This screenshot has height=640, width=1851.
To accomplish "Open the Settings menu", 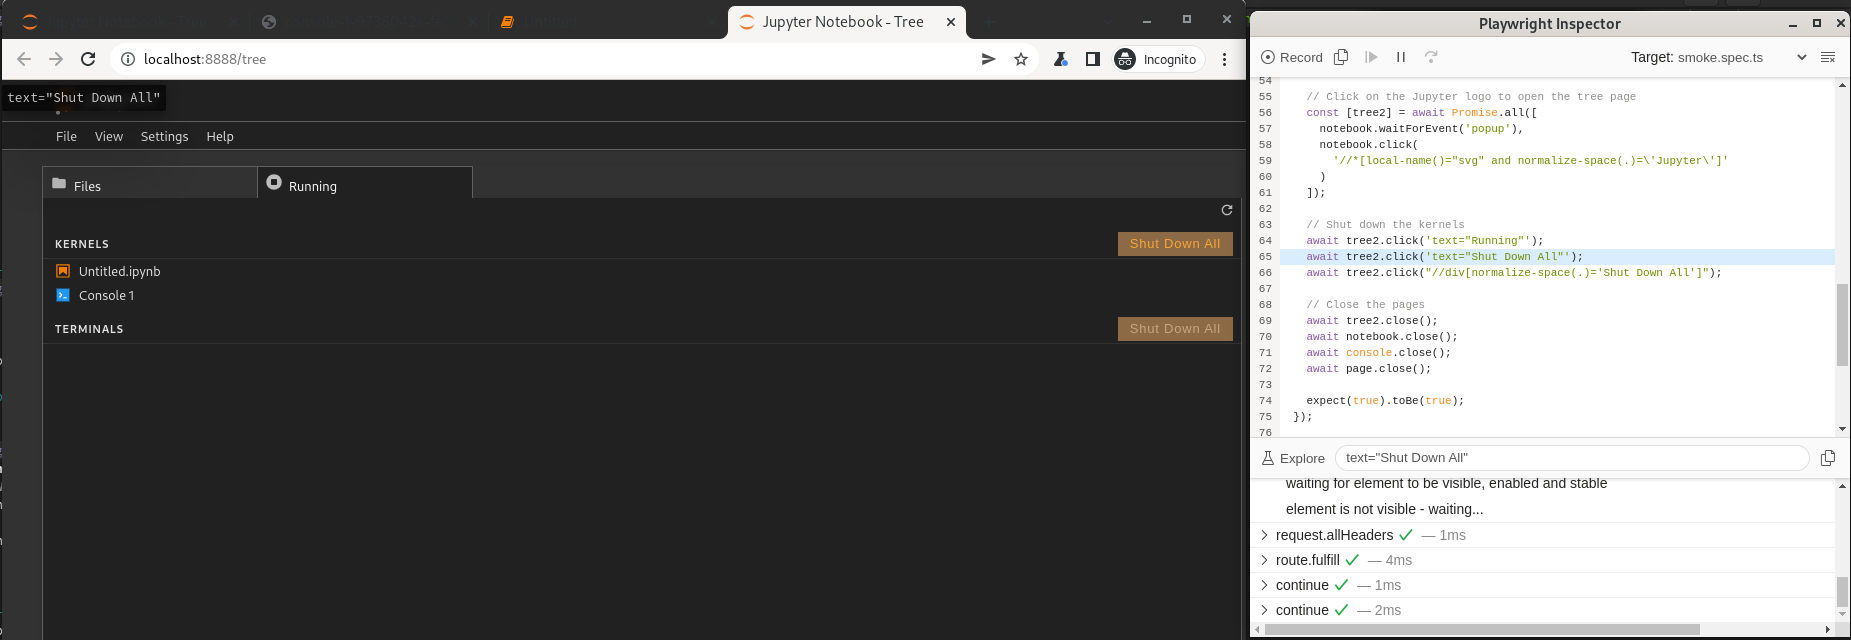I will (x=164, y=137).
